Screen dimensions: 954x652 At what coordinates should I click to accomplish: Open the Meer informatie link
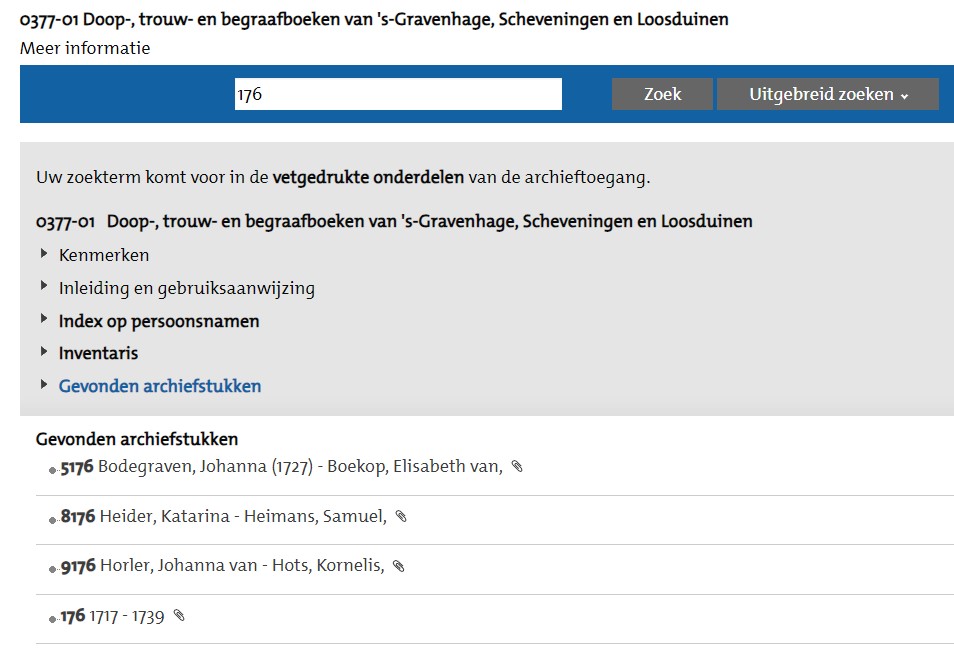(x=85, y=48)
